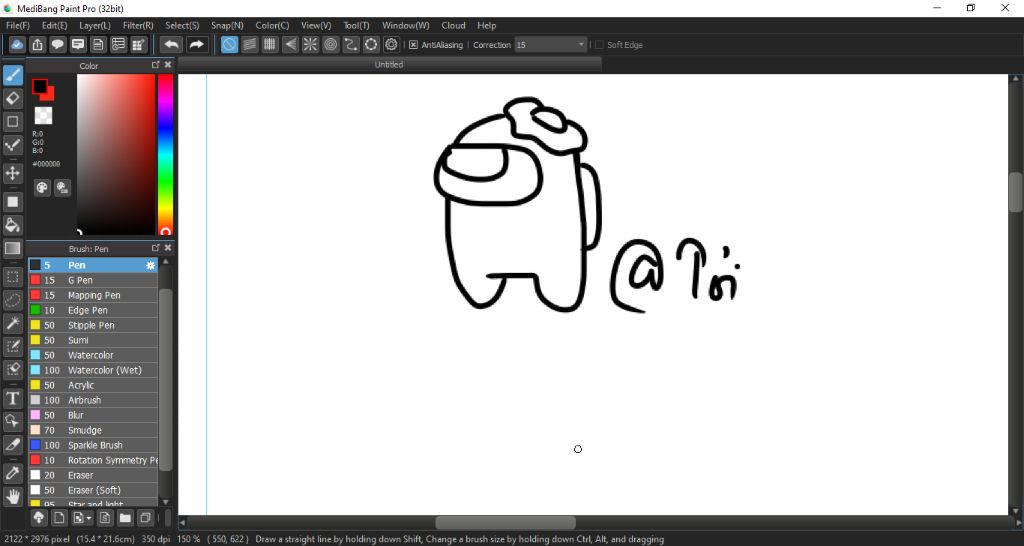The image size is (1024, 546).
Task: Open the Snap menu
Action: tap(227, 25)
